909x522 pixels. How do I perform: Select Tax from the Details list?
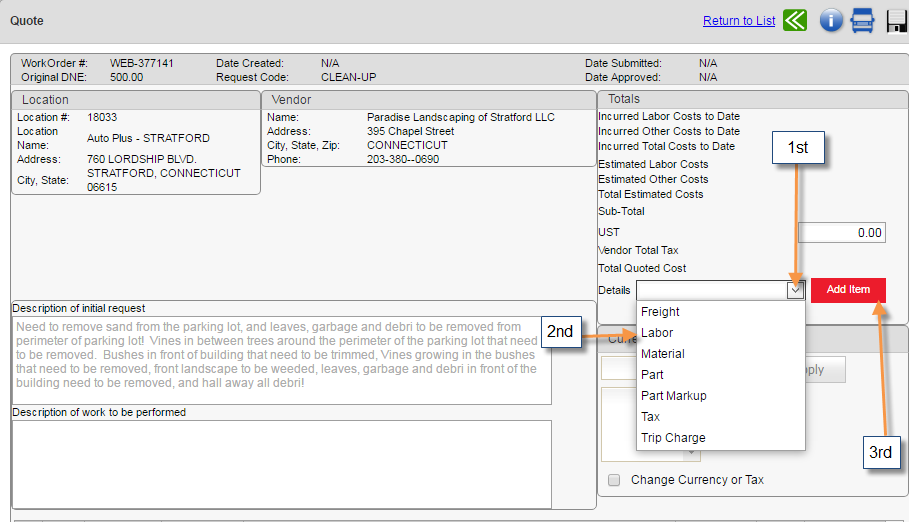click(650, 417)
